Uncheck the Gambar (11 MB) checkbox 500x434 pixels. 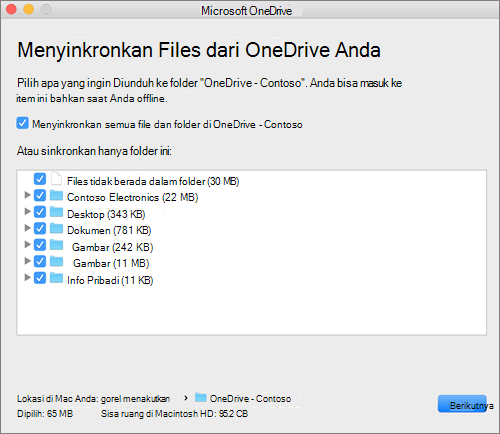(40, 261)
